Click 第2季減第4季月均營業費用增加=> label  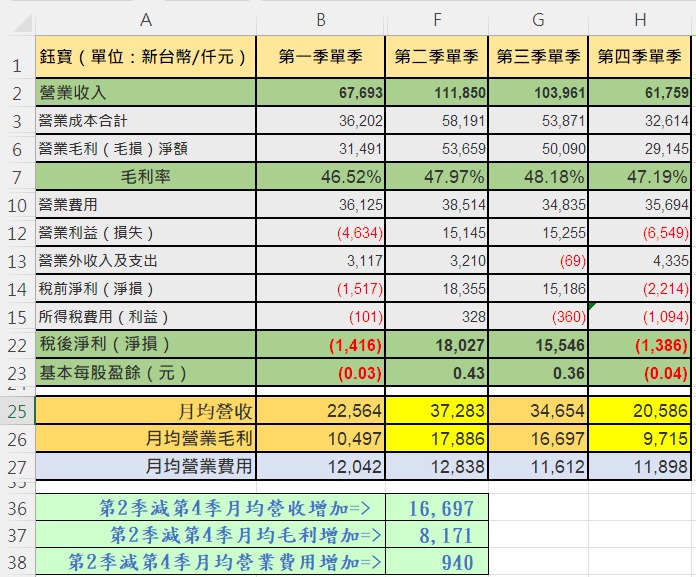[210, 562]
